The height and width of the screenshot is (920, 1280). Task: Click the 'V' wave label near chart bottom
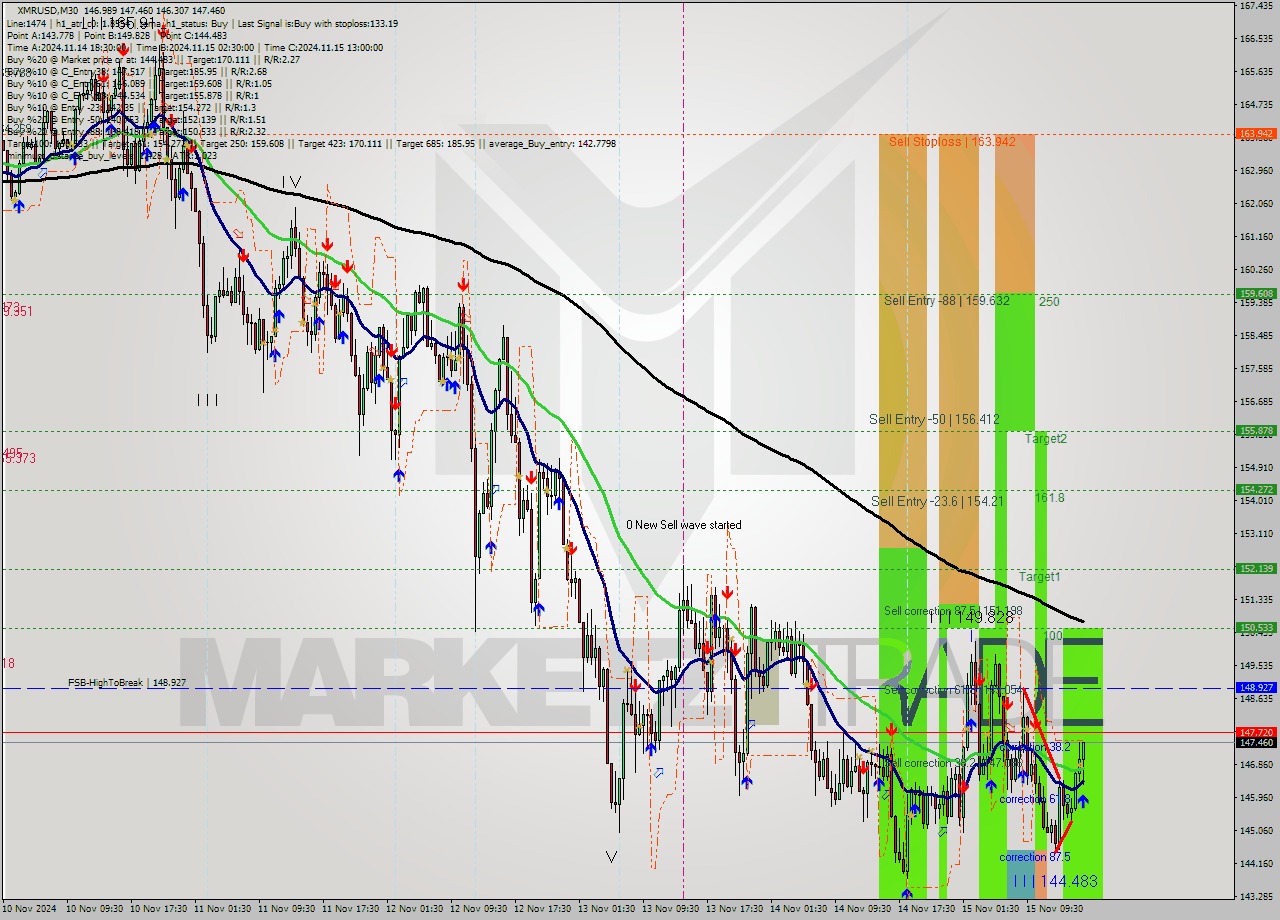coord(611,857)
